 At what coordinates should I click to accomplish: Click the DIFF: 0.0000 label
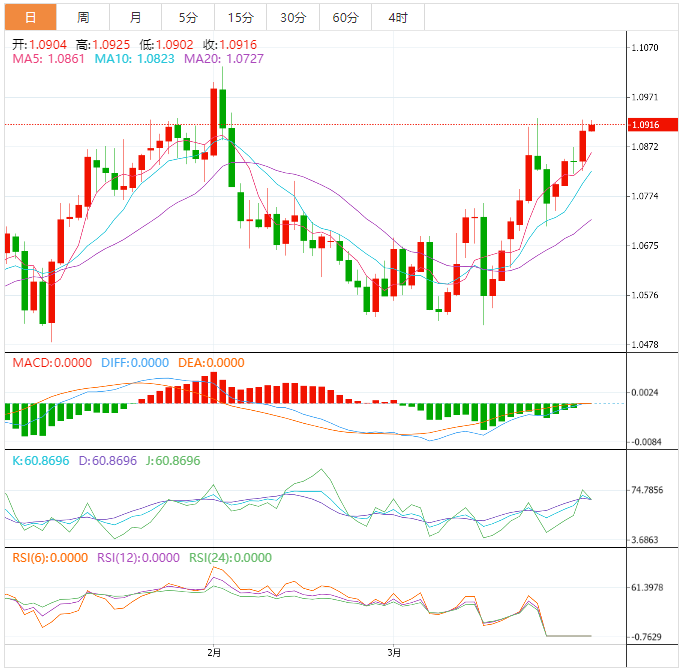(134, 362)
